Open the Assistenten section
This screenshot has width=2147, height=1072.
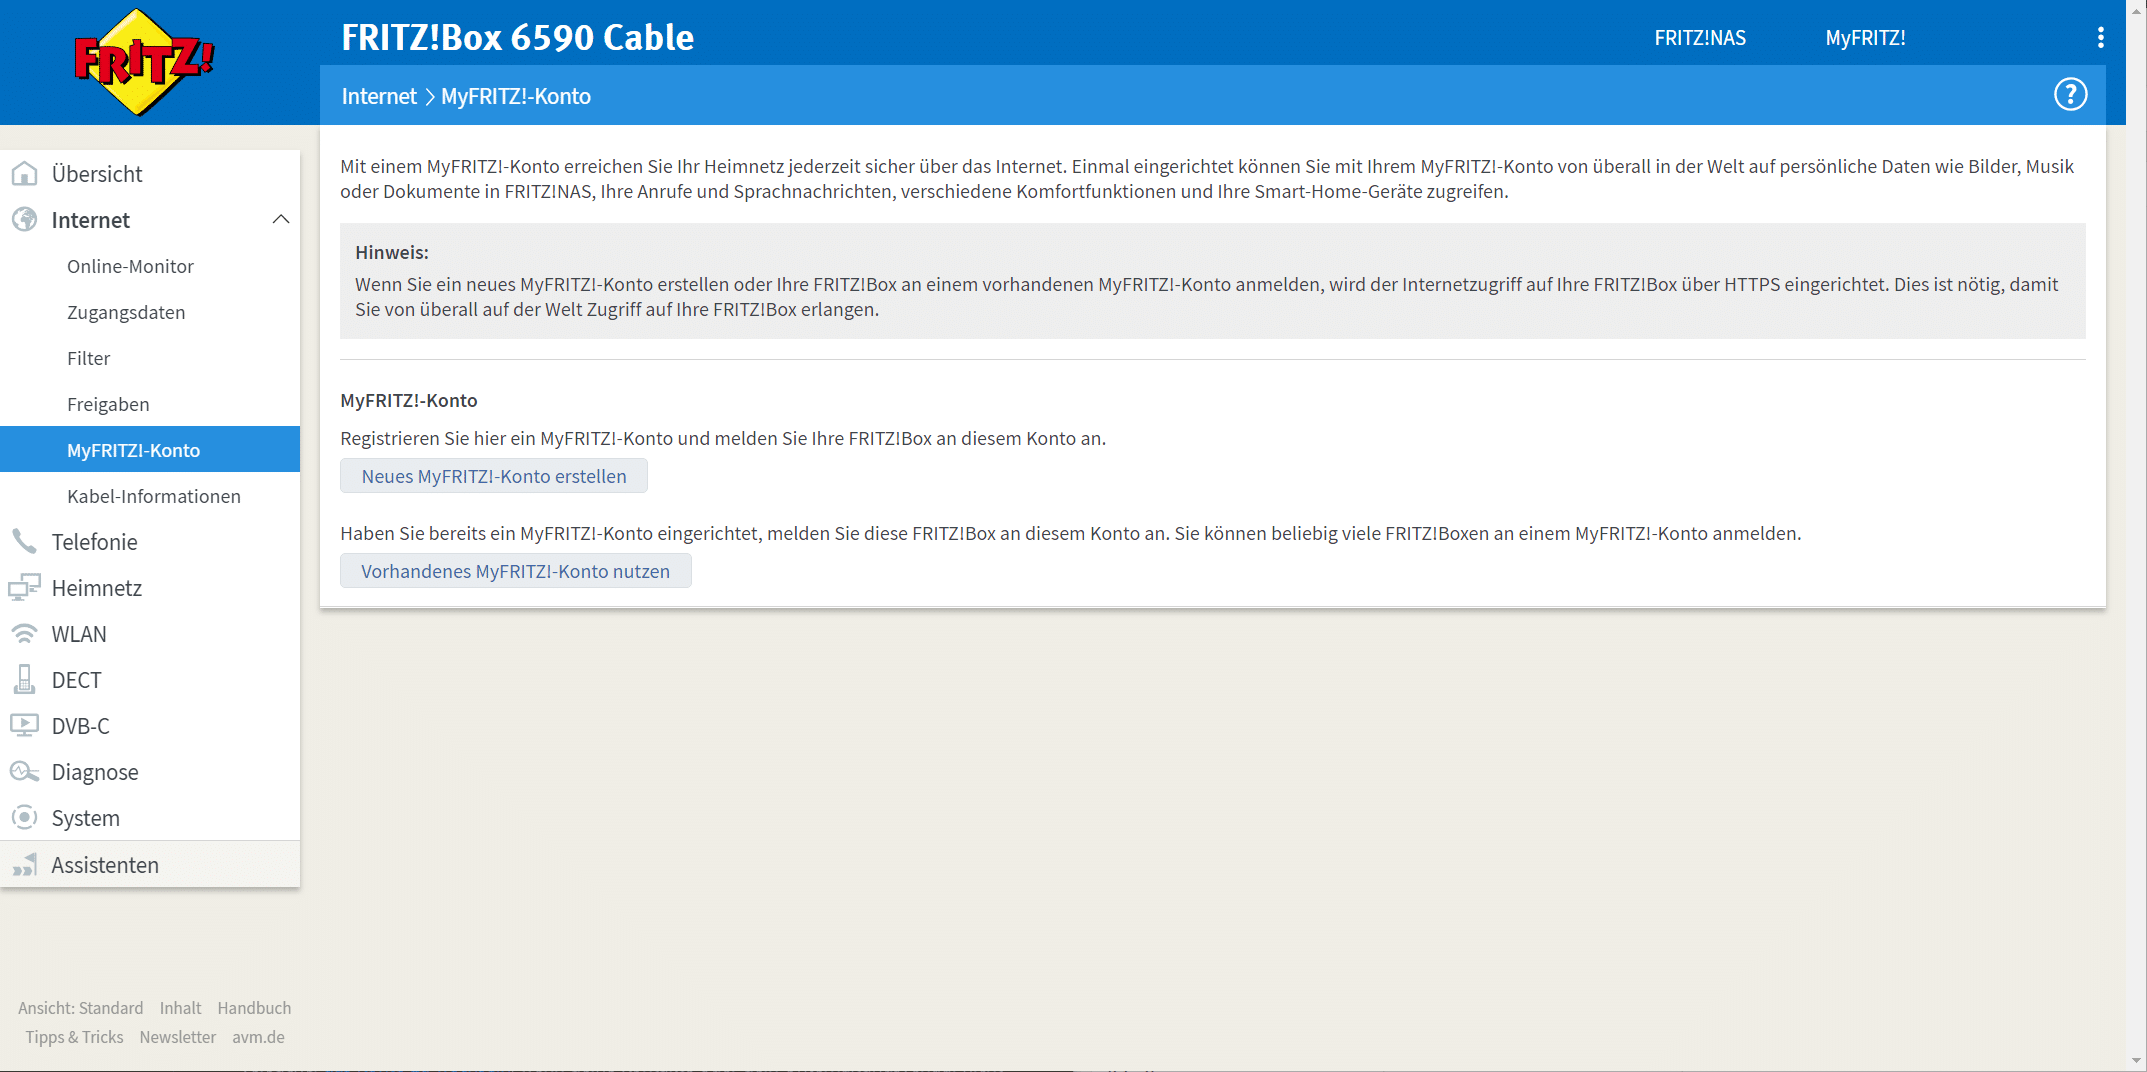click(105, 865)
